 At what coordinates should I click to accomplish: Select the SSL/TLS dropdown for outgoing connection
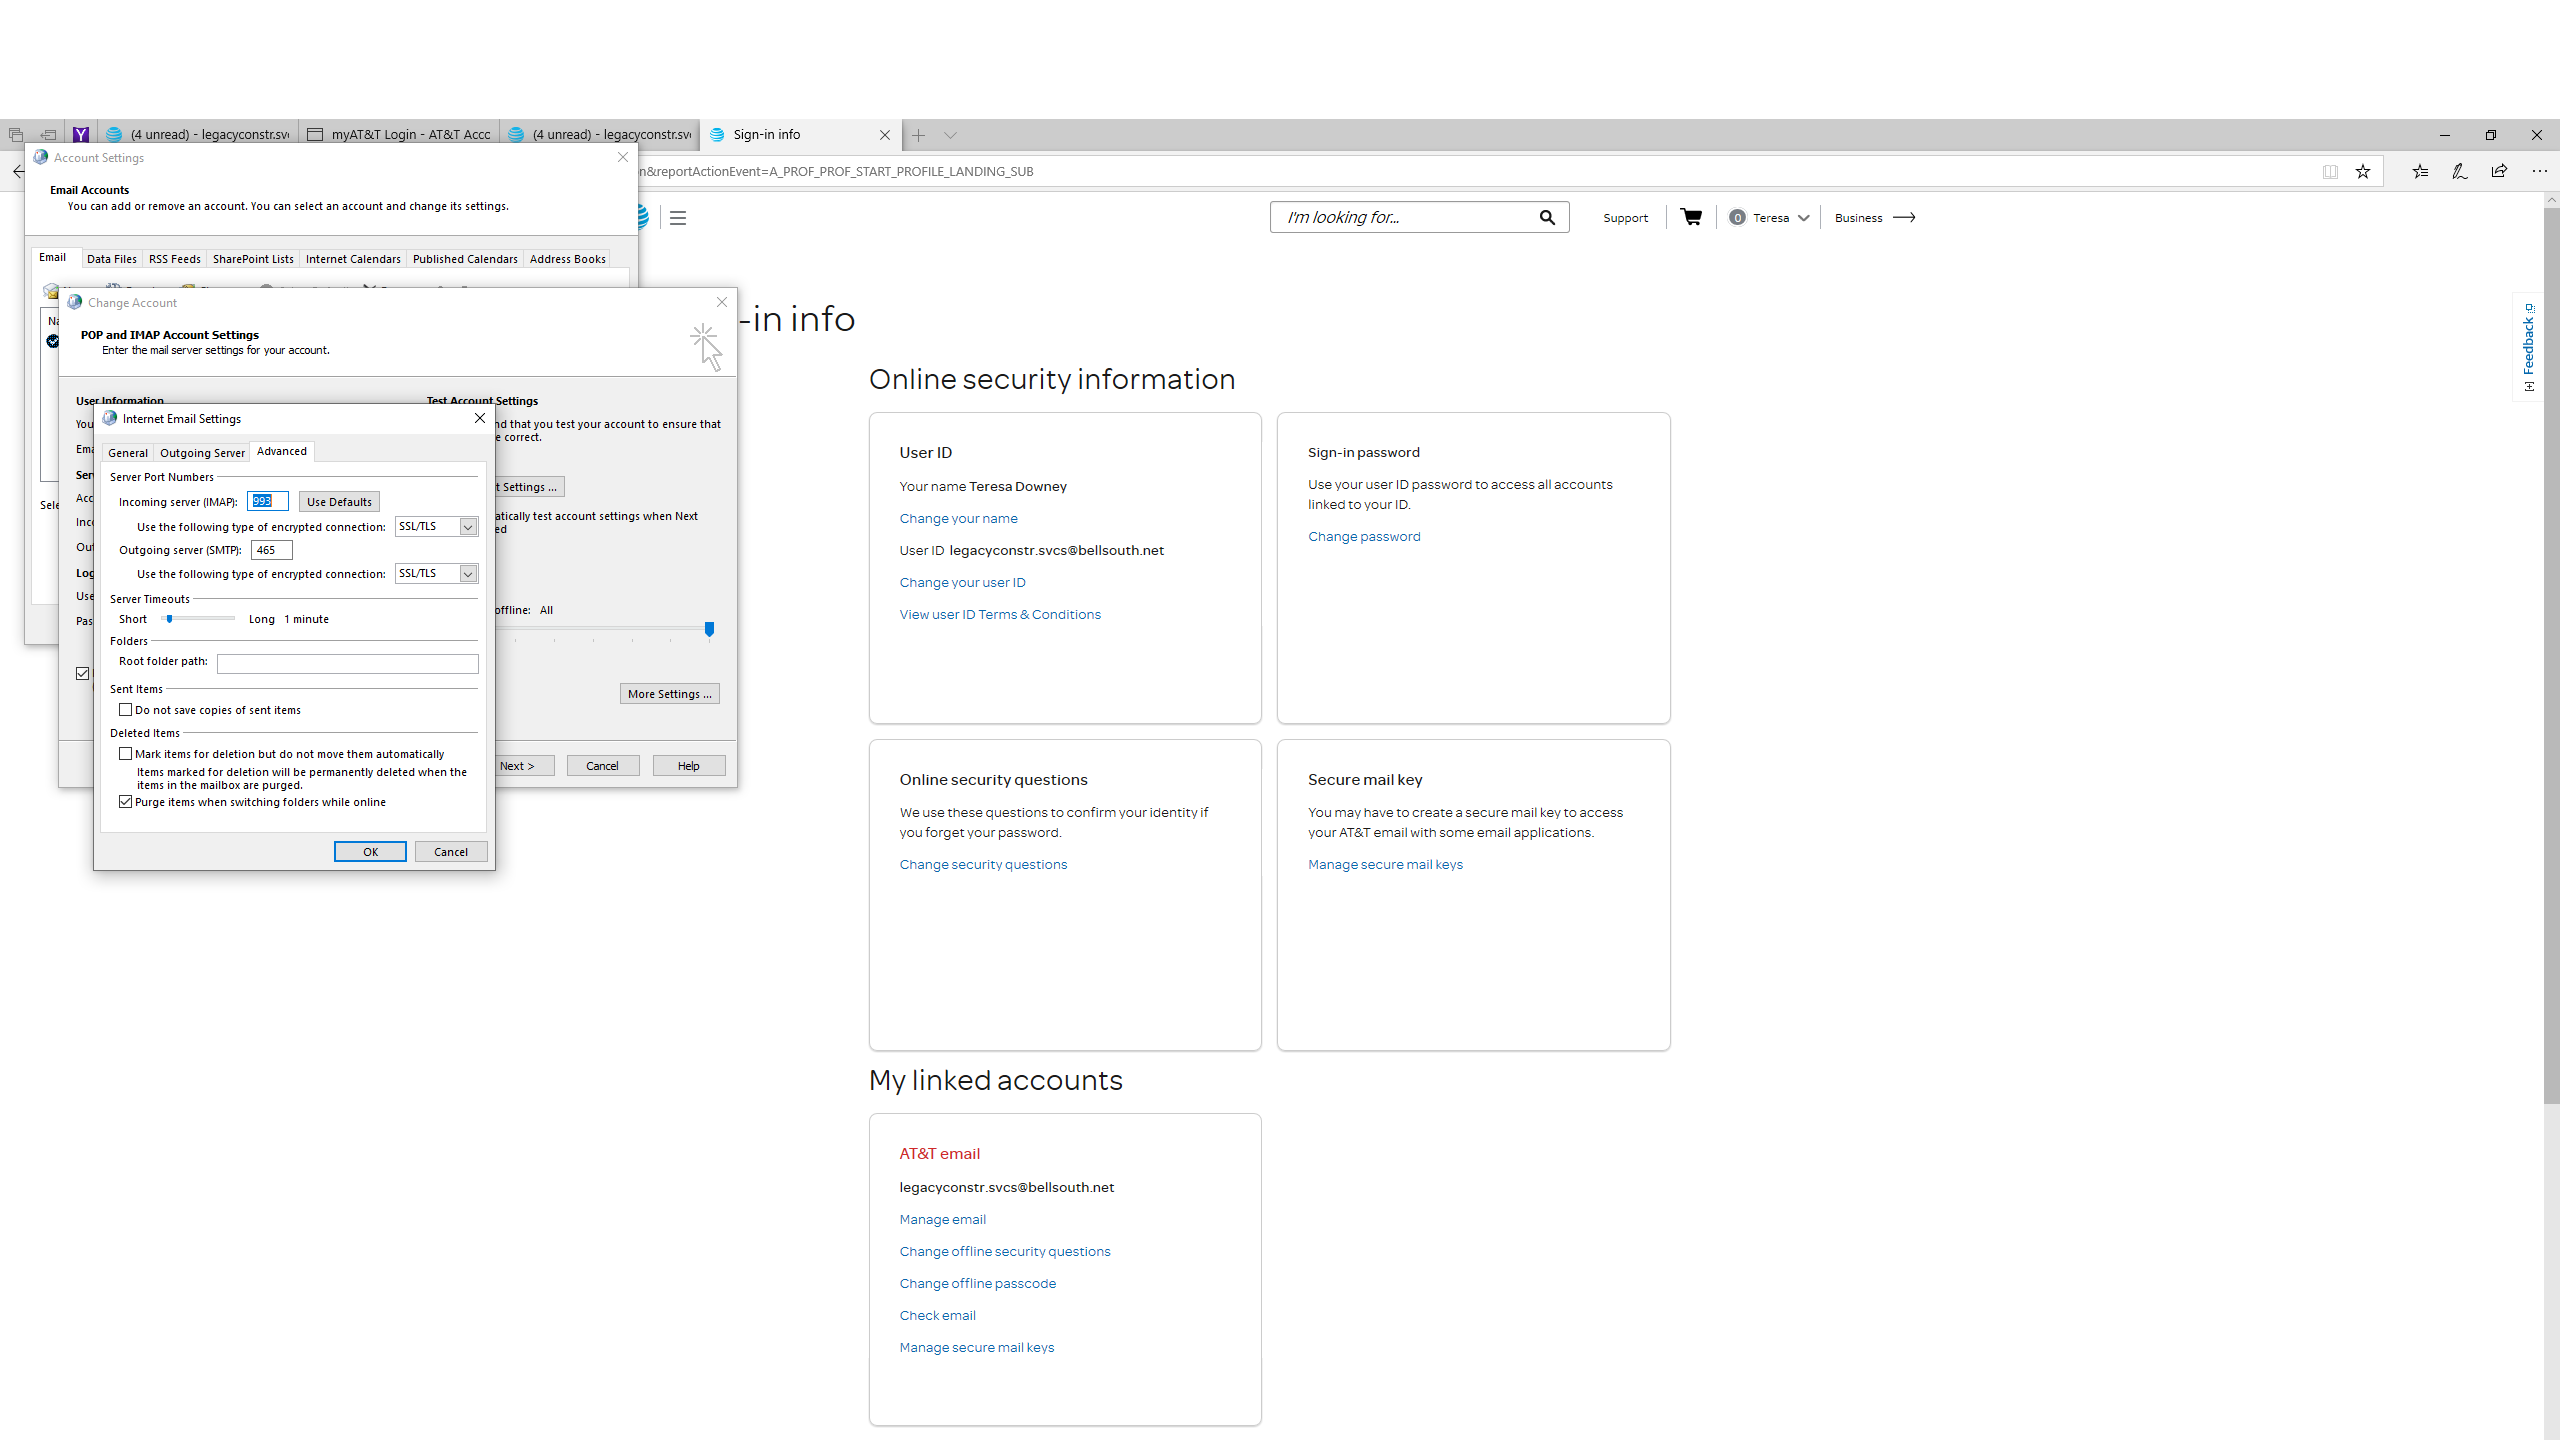[434, 573]
